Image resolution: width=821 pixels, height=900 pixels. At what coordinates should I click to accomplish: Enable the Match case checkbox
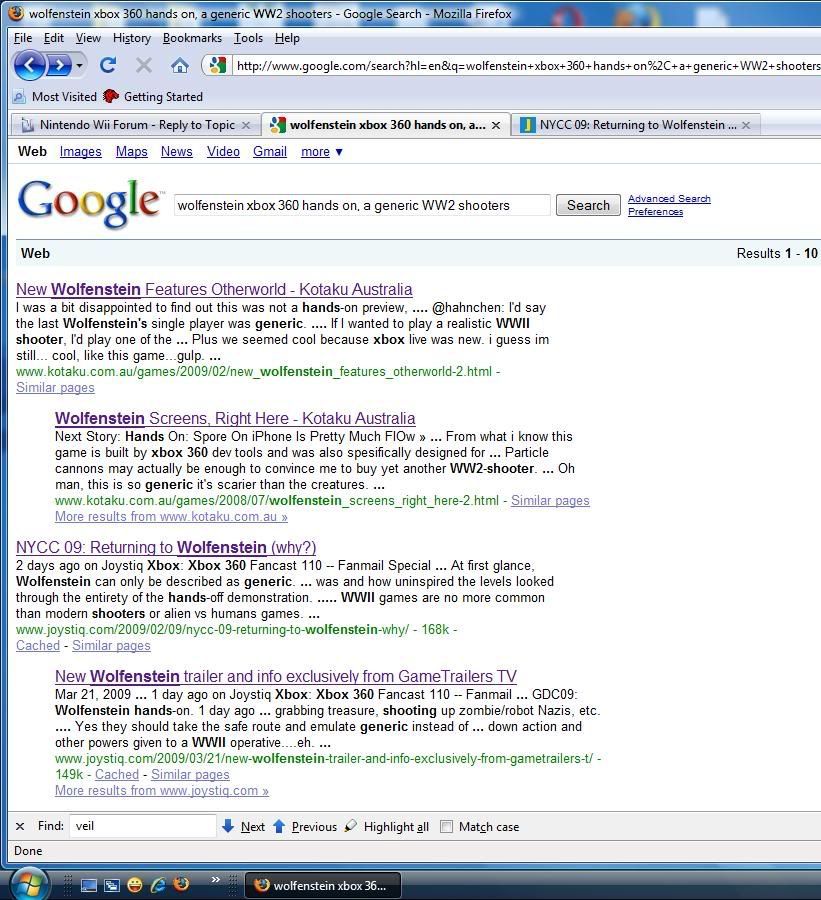446,827
